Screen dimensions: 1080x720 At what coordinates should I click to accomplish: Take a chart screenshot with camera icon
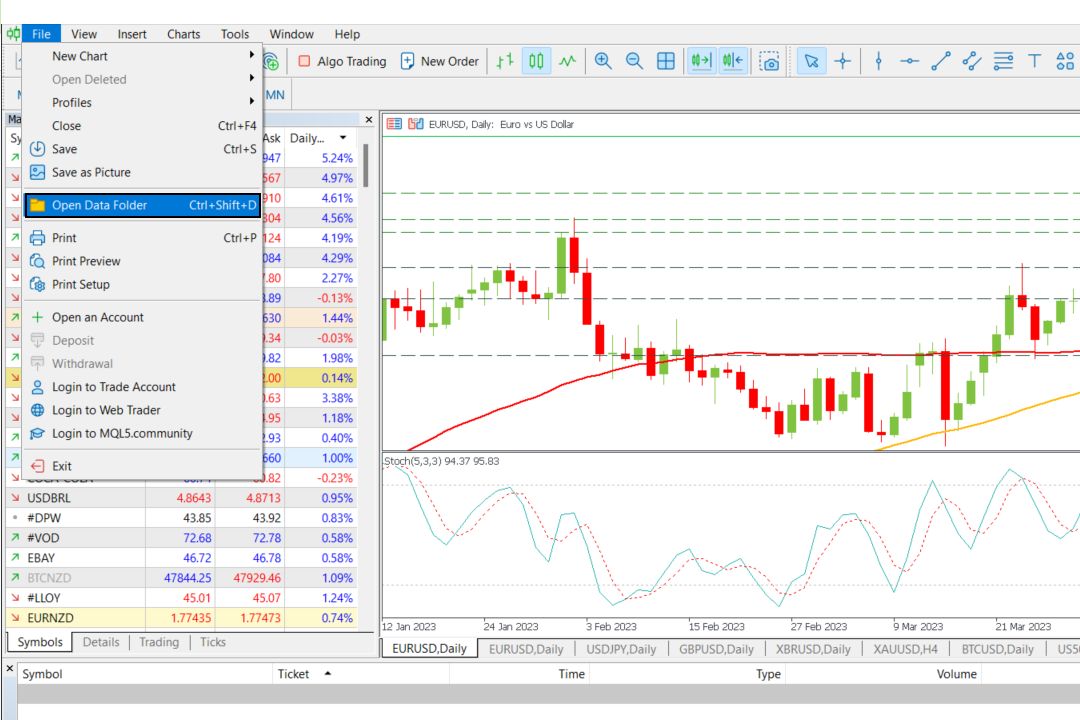click(x=769, y=61)
